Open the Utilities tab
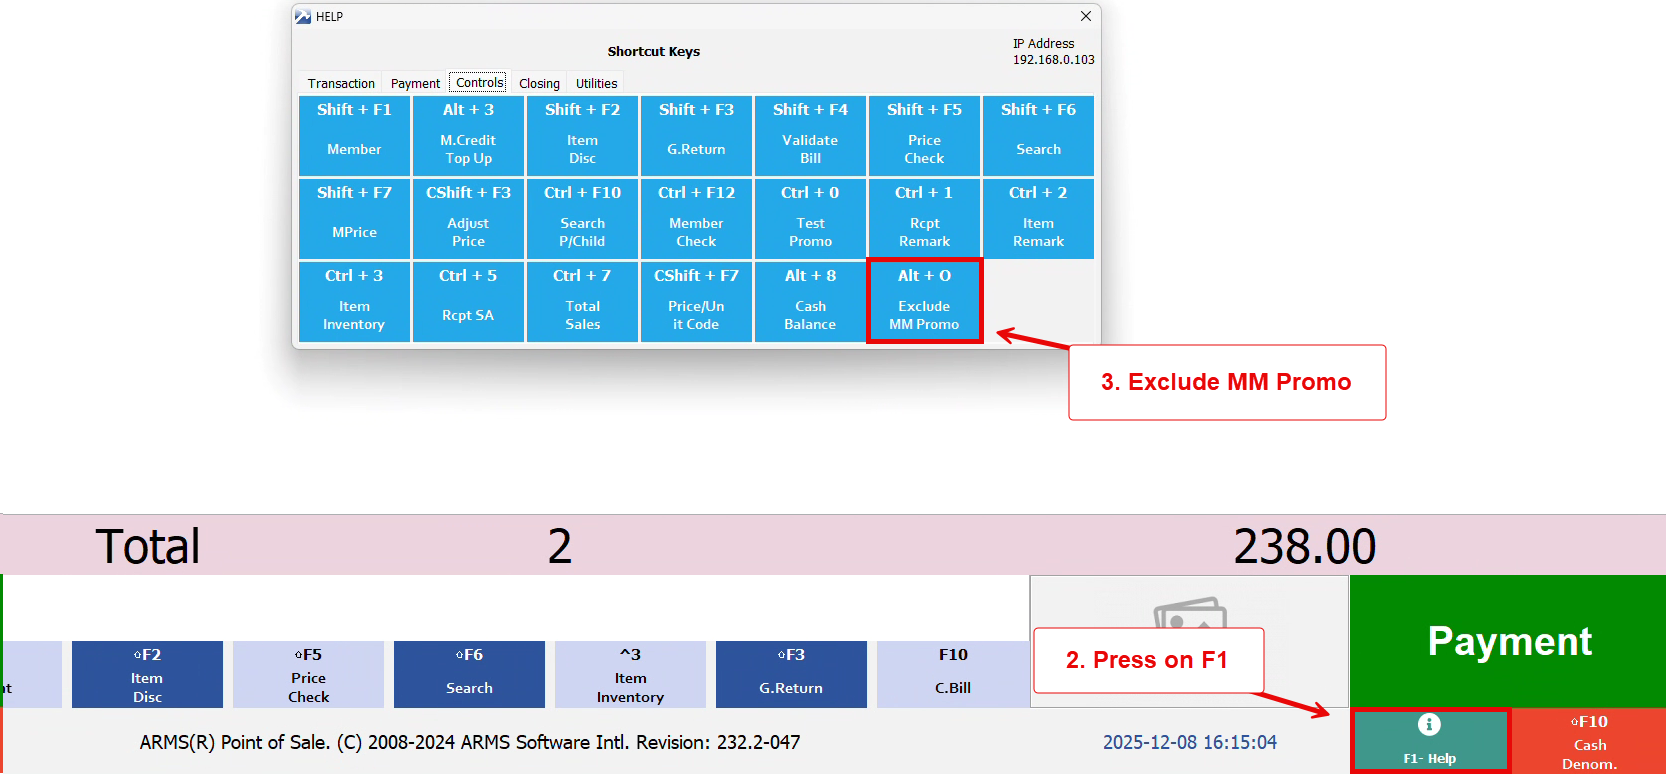 pyautogui.click(x=596, y=84)
